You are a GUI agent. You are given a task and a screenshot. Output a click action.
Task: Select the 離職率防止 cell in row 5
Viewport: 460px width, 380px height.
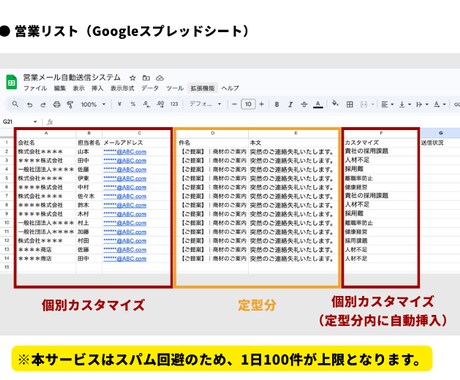point(381,178)
